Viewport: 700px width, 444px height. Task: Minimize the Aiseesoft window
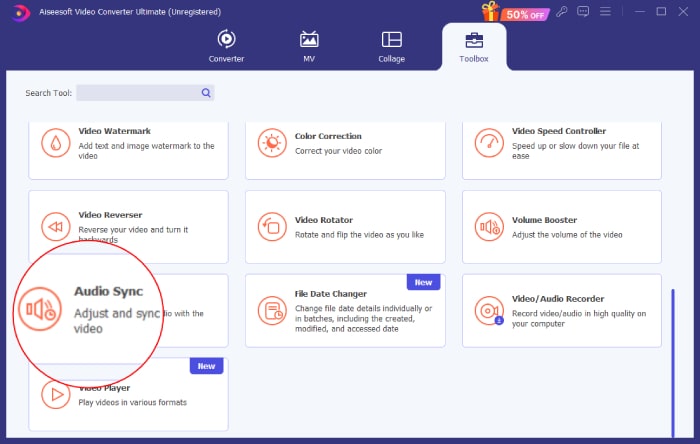(x=640, y=12)
